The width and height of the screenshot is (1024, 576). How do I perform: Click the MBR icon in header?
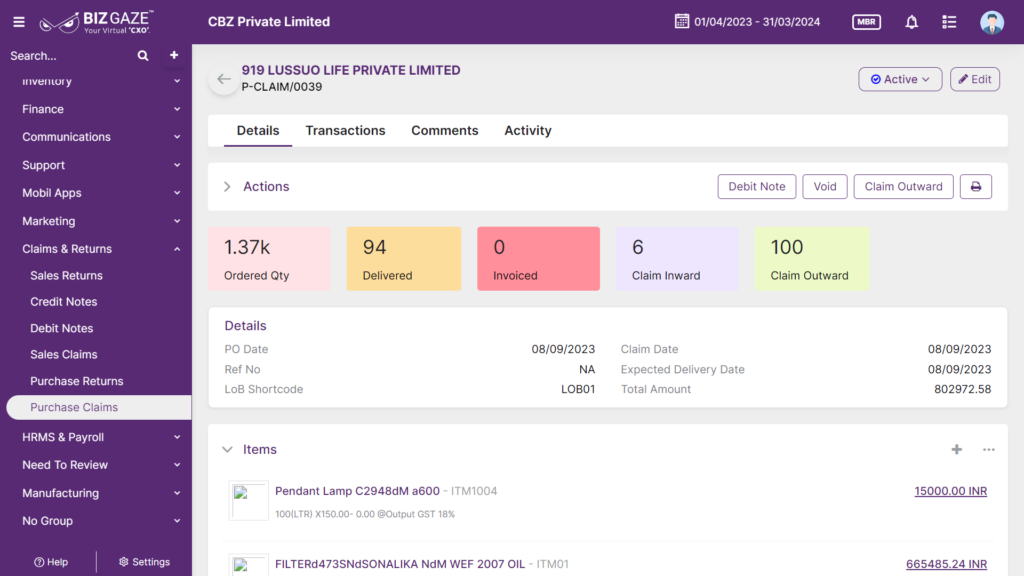(867, 22)
